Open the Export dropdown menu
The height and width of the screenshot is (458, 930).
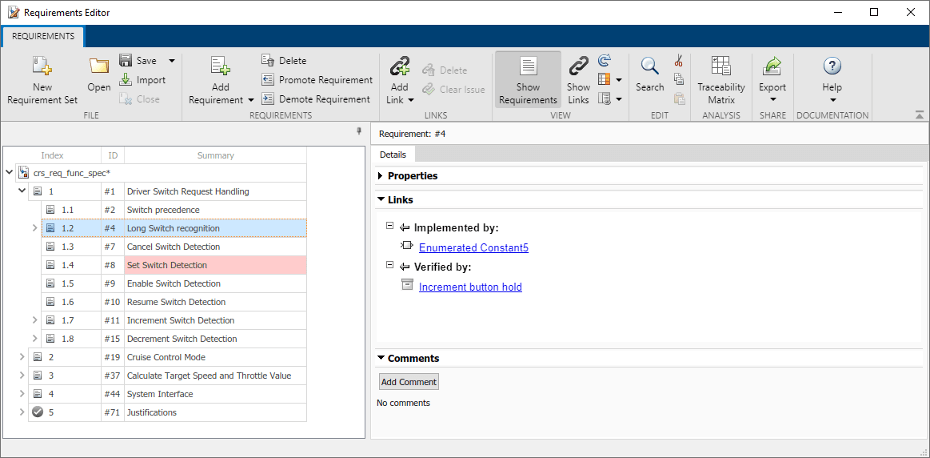pos(772,99)
